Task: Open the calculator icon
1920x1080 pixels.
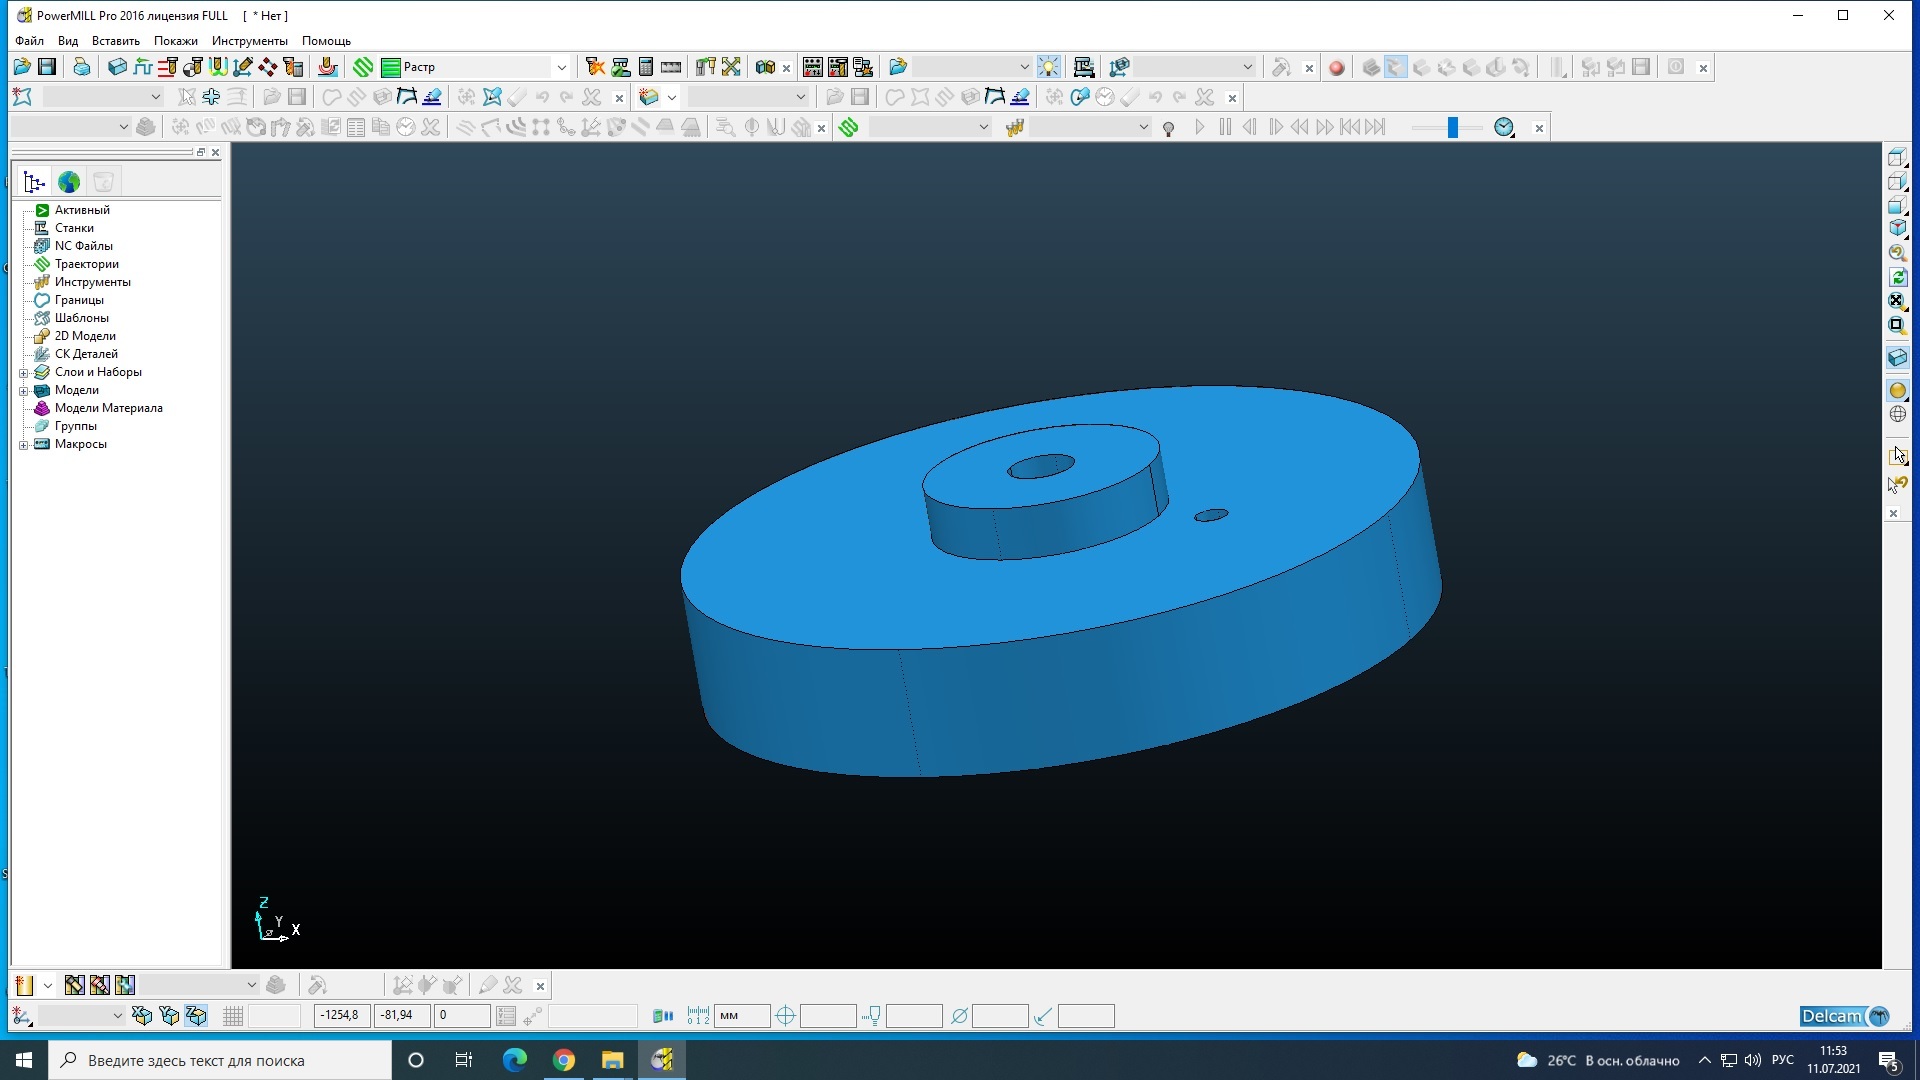Action: pyautogui.click(x=646, y=67)
